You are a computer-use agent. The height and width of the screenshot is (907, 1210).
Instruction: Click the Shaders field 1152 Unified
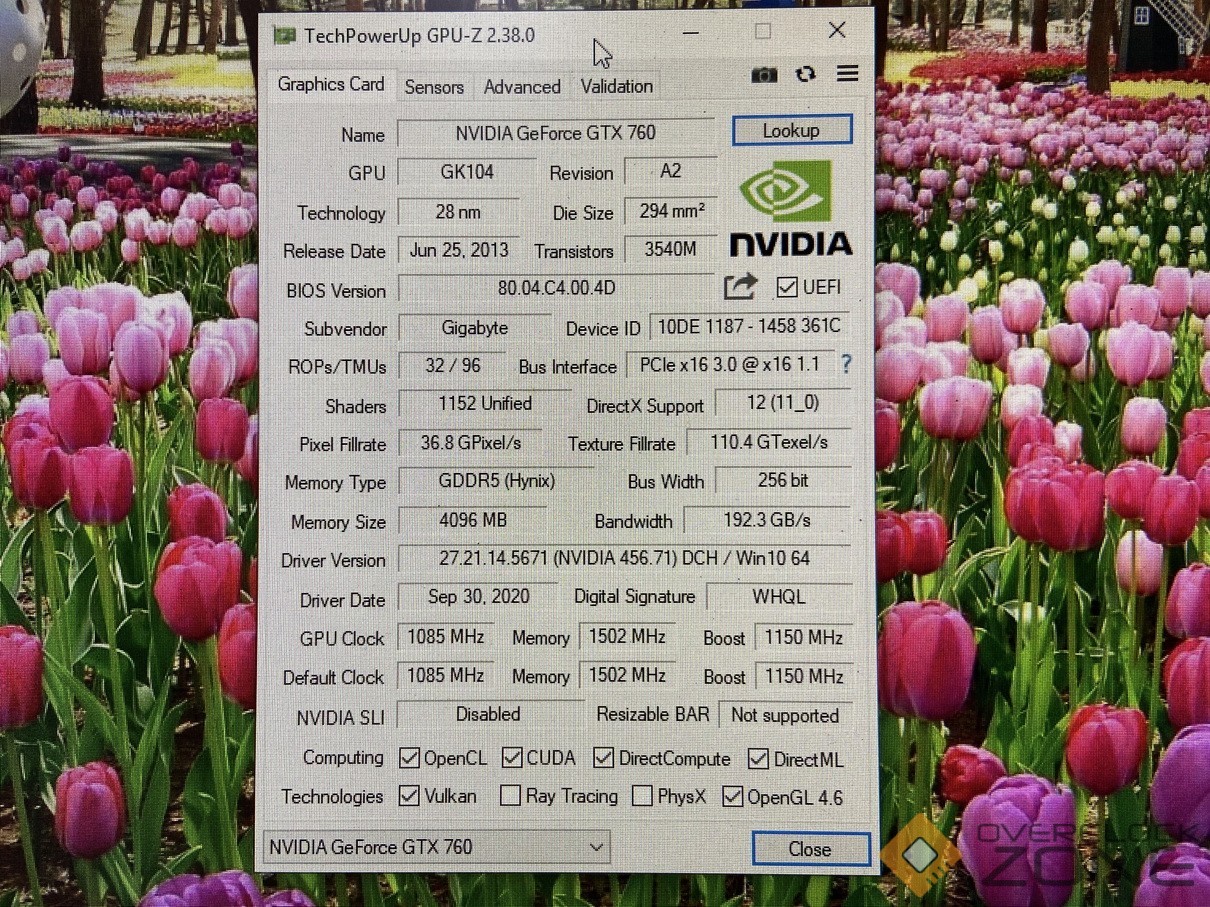click(x=485, y=403)
